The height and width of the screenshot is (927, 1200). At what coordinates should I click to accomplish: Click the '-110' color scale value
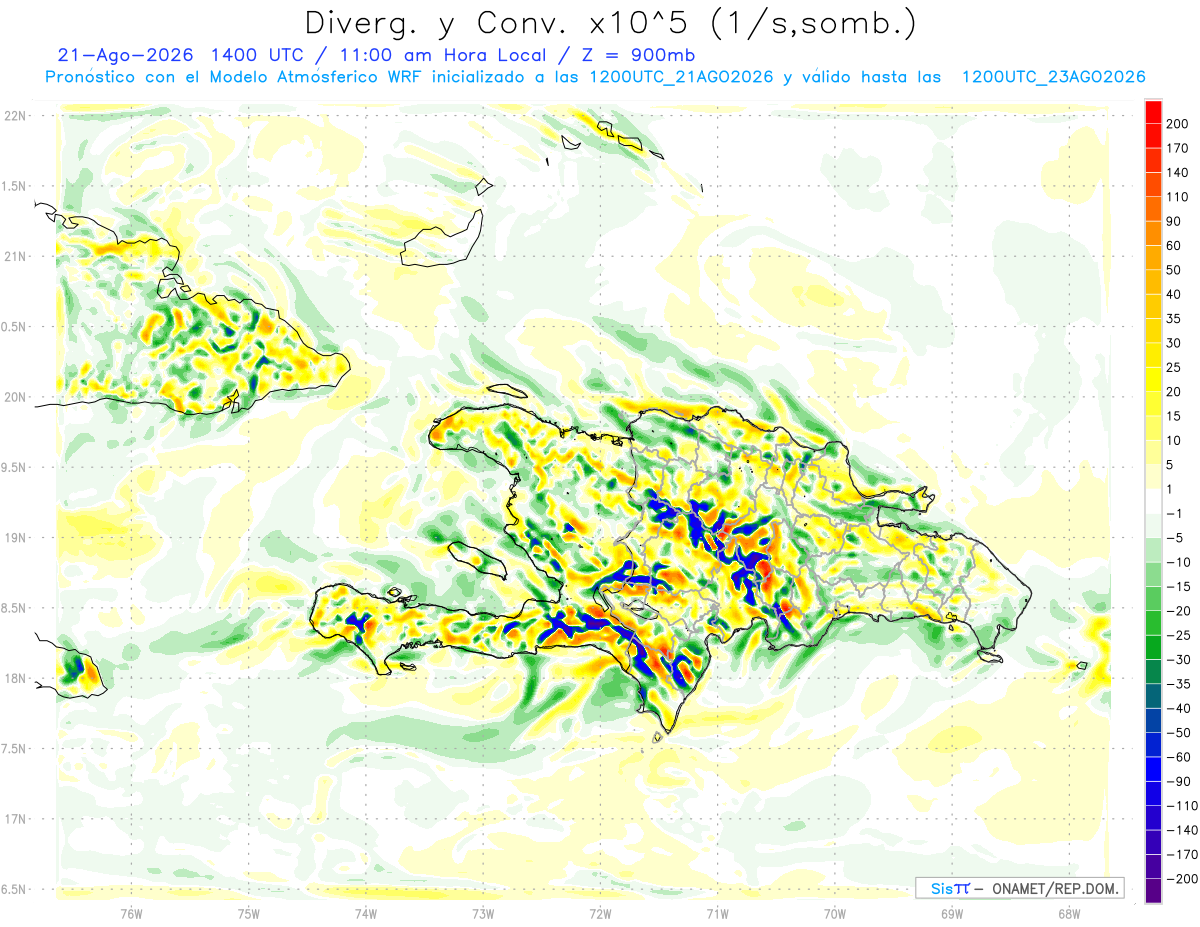tap(1181, 805)
